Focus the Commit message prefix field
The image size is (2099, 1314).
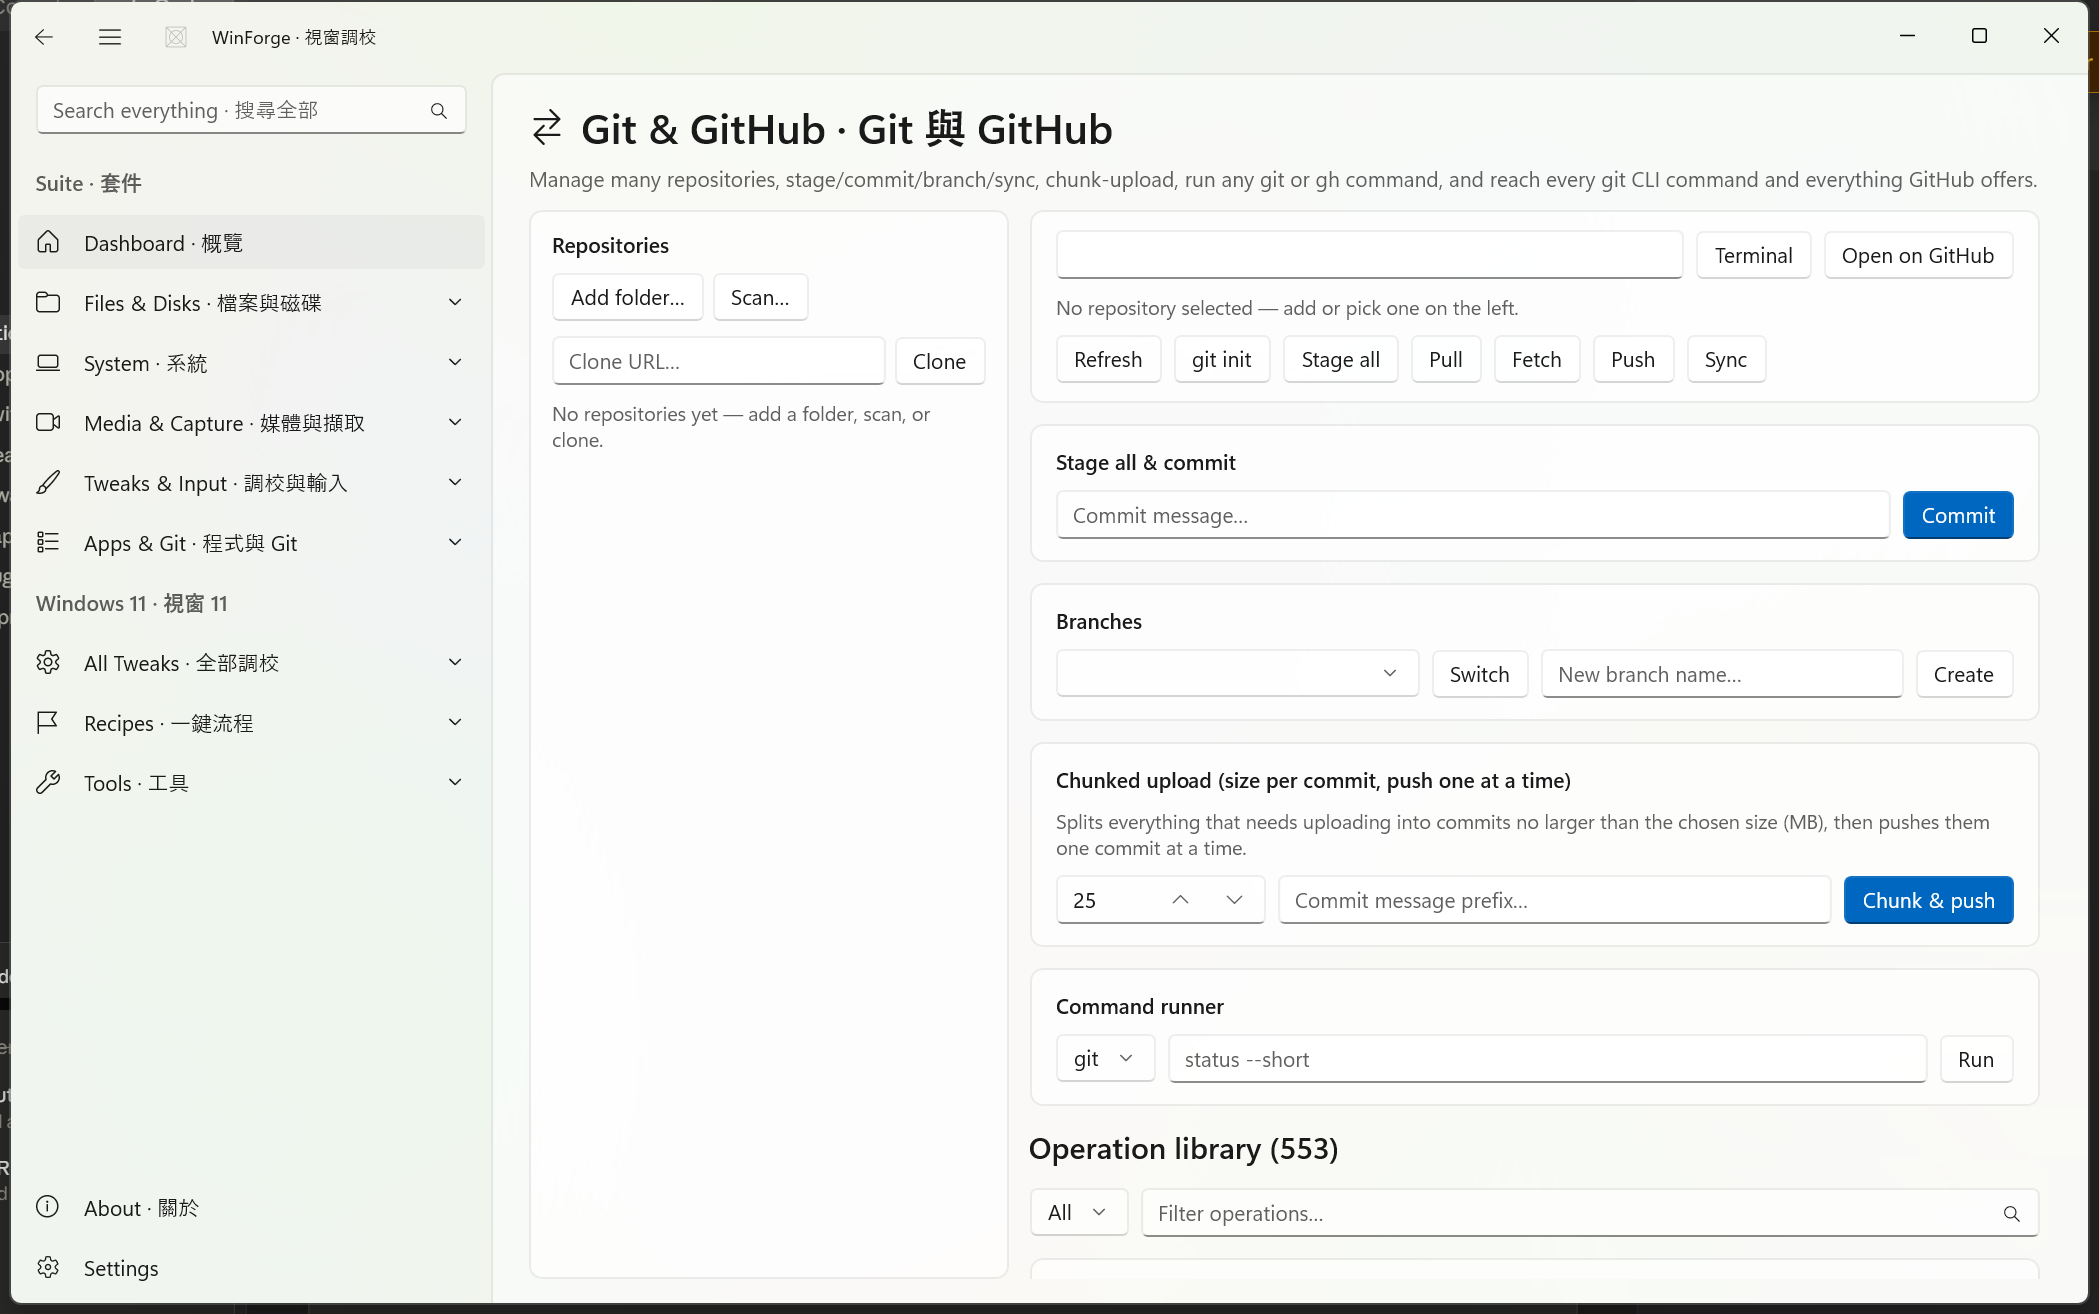(1554, 900)
